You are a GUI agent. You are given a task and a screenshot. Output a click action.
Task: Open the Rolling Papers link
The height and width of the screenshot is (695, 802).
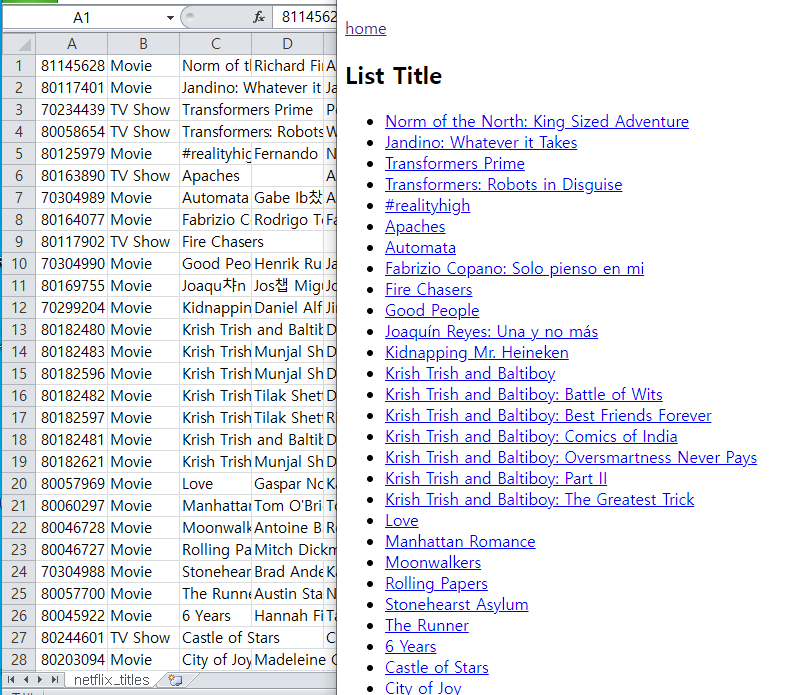[x=436, y=583]
